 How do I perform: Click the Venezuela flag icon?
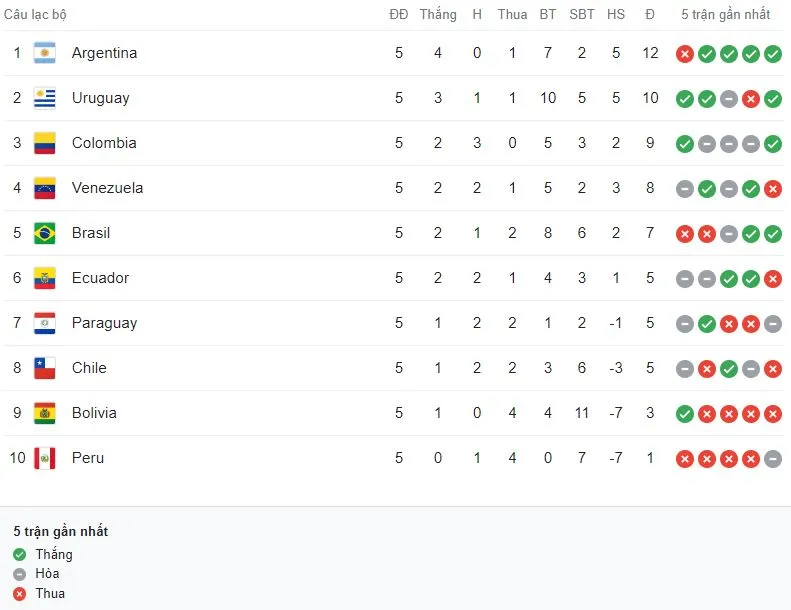pyautogui.click(x=44, y=188)
